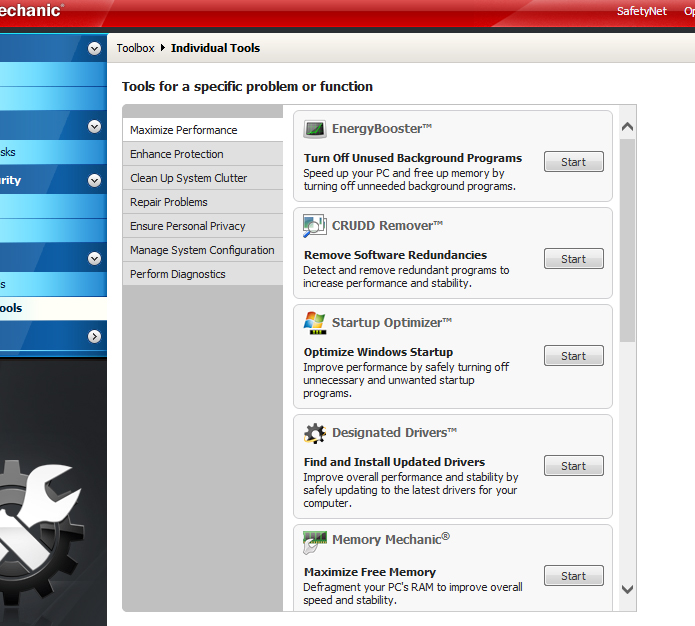Click the Designated Drivers title text
Screen dimensions: 695x626
pyautogui.click(x=394, y=432)
